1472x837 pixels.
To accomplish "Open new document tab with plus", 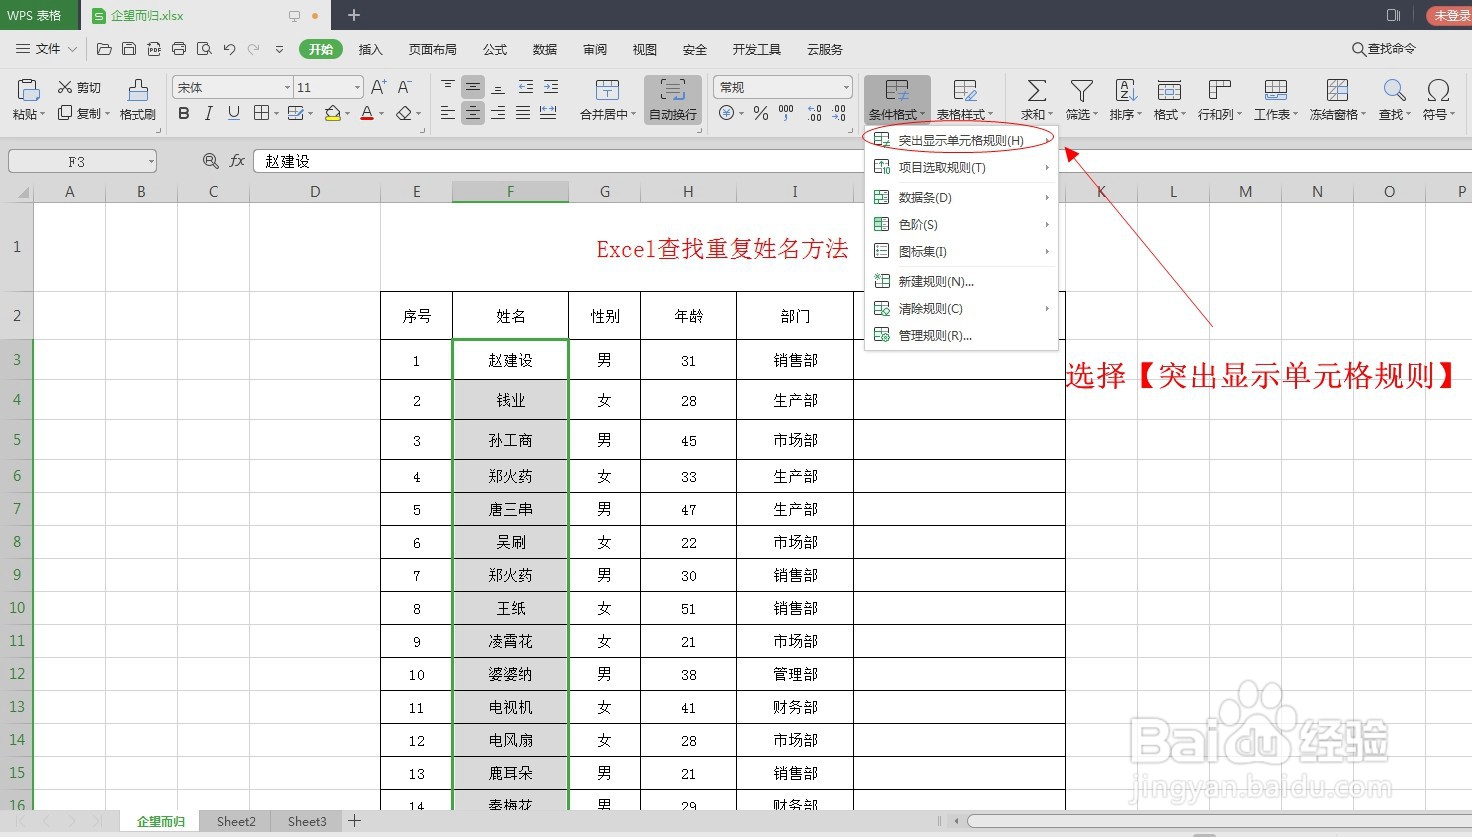I will click(x=354, y=15).
